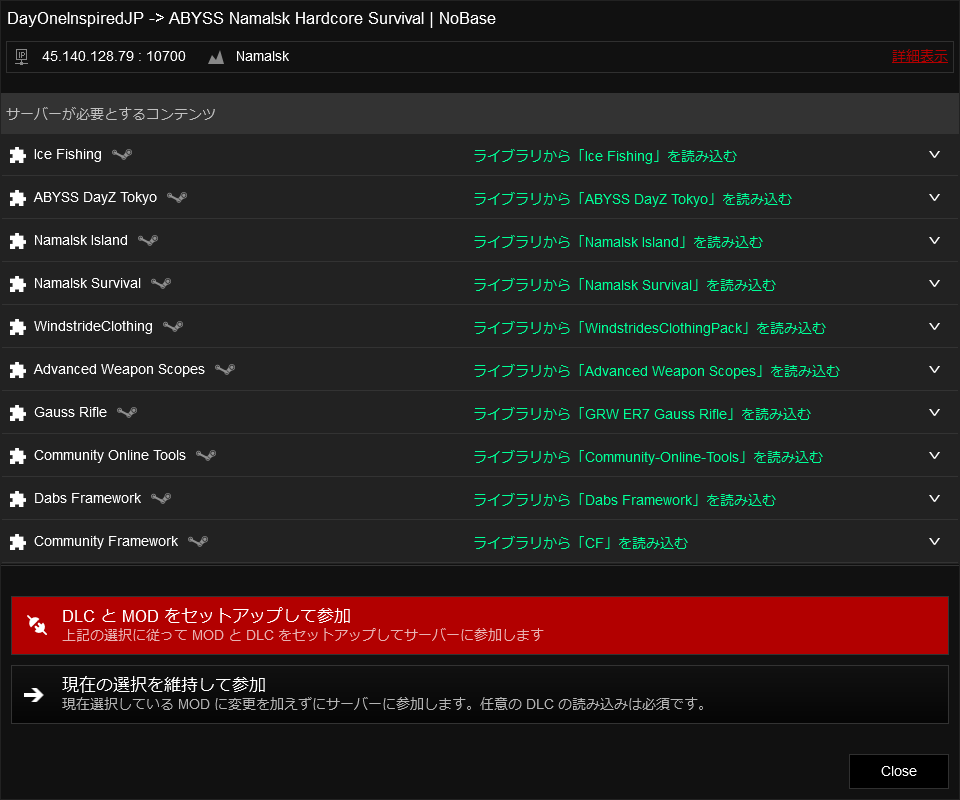
Task: Click Steam icon next to Community Online Tools
Action: click(206, 455)
